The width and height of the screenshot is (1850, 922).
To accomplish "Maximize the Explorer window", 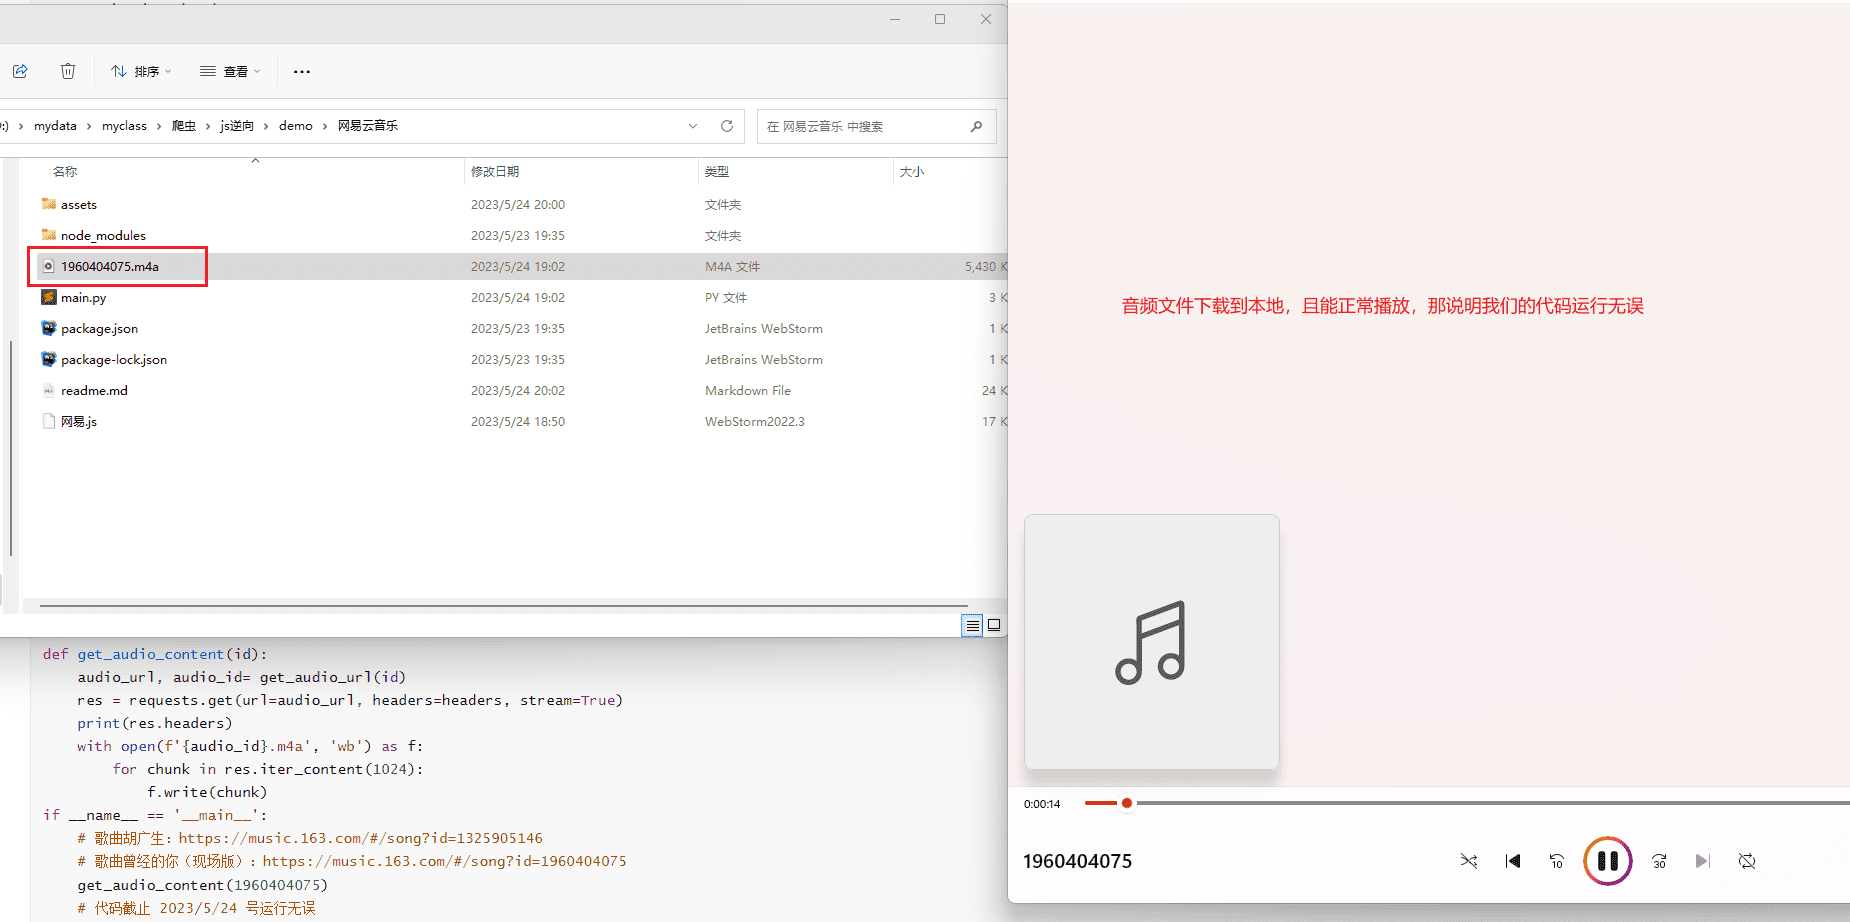I will (940, 19).
